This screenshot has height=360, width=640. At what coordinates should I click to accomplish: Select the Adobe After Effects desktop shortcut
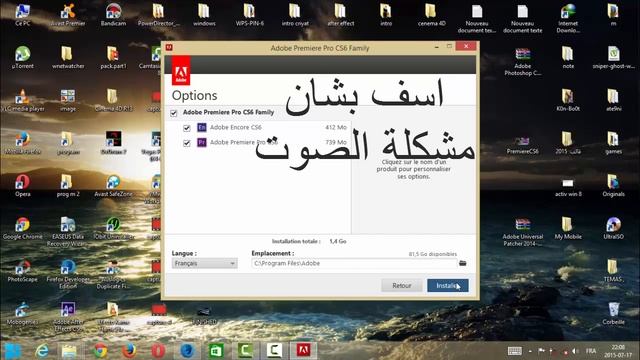[x=68, y=317]
